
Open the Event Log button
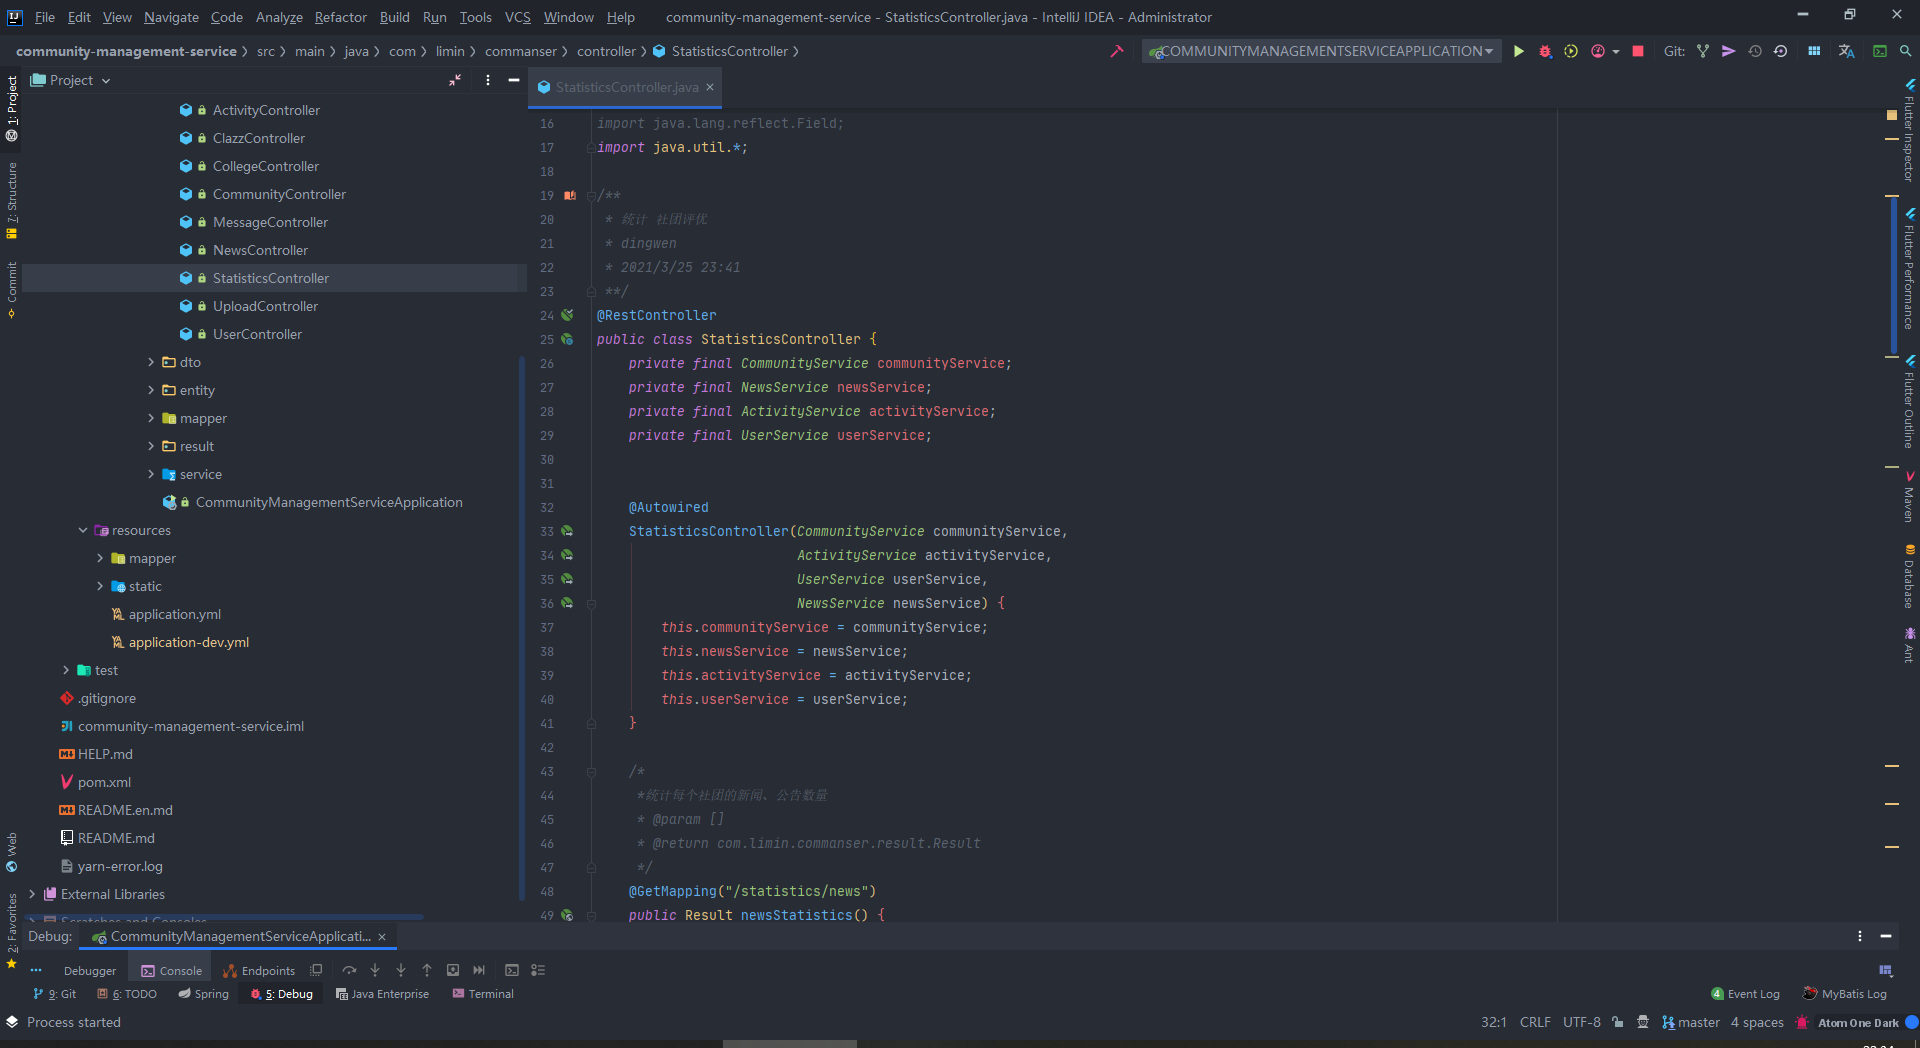coord(1746,994)
